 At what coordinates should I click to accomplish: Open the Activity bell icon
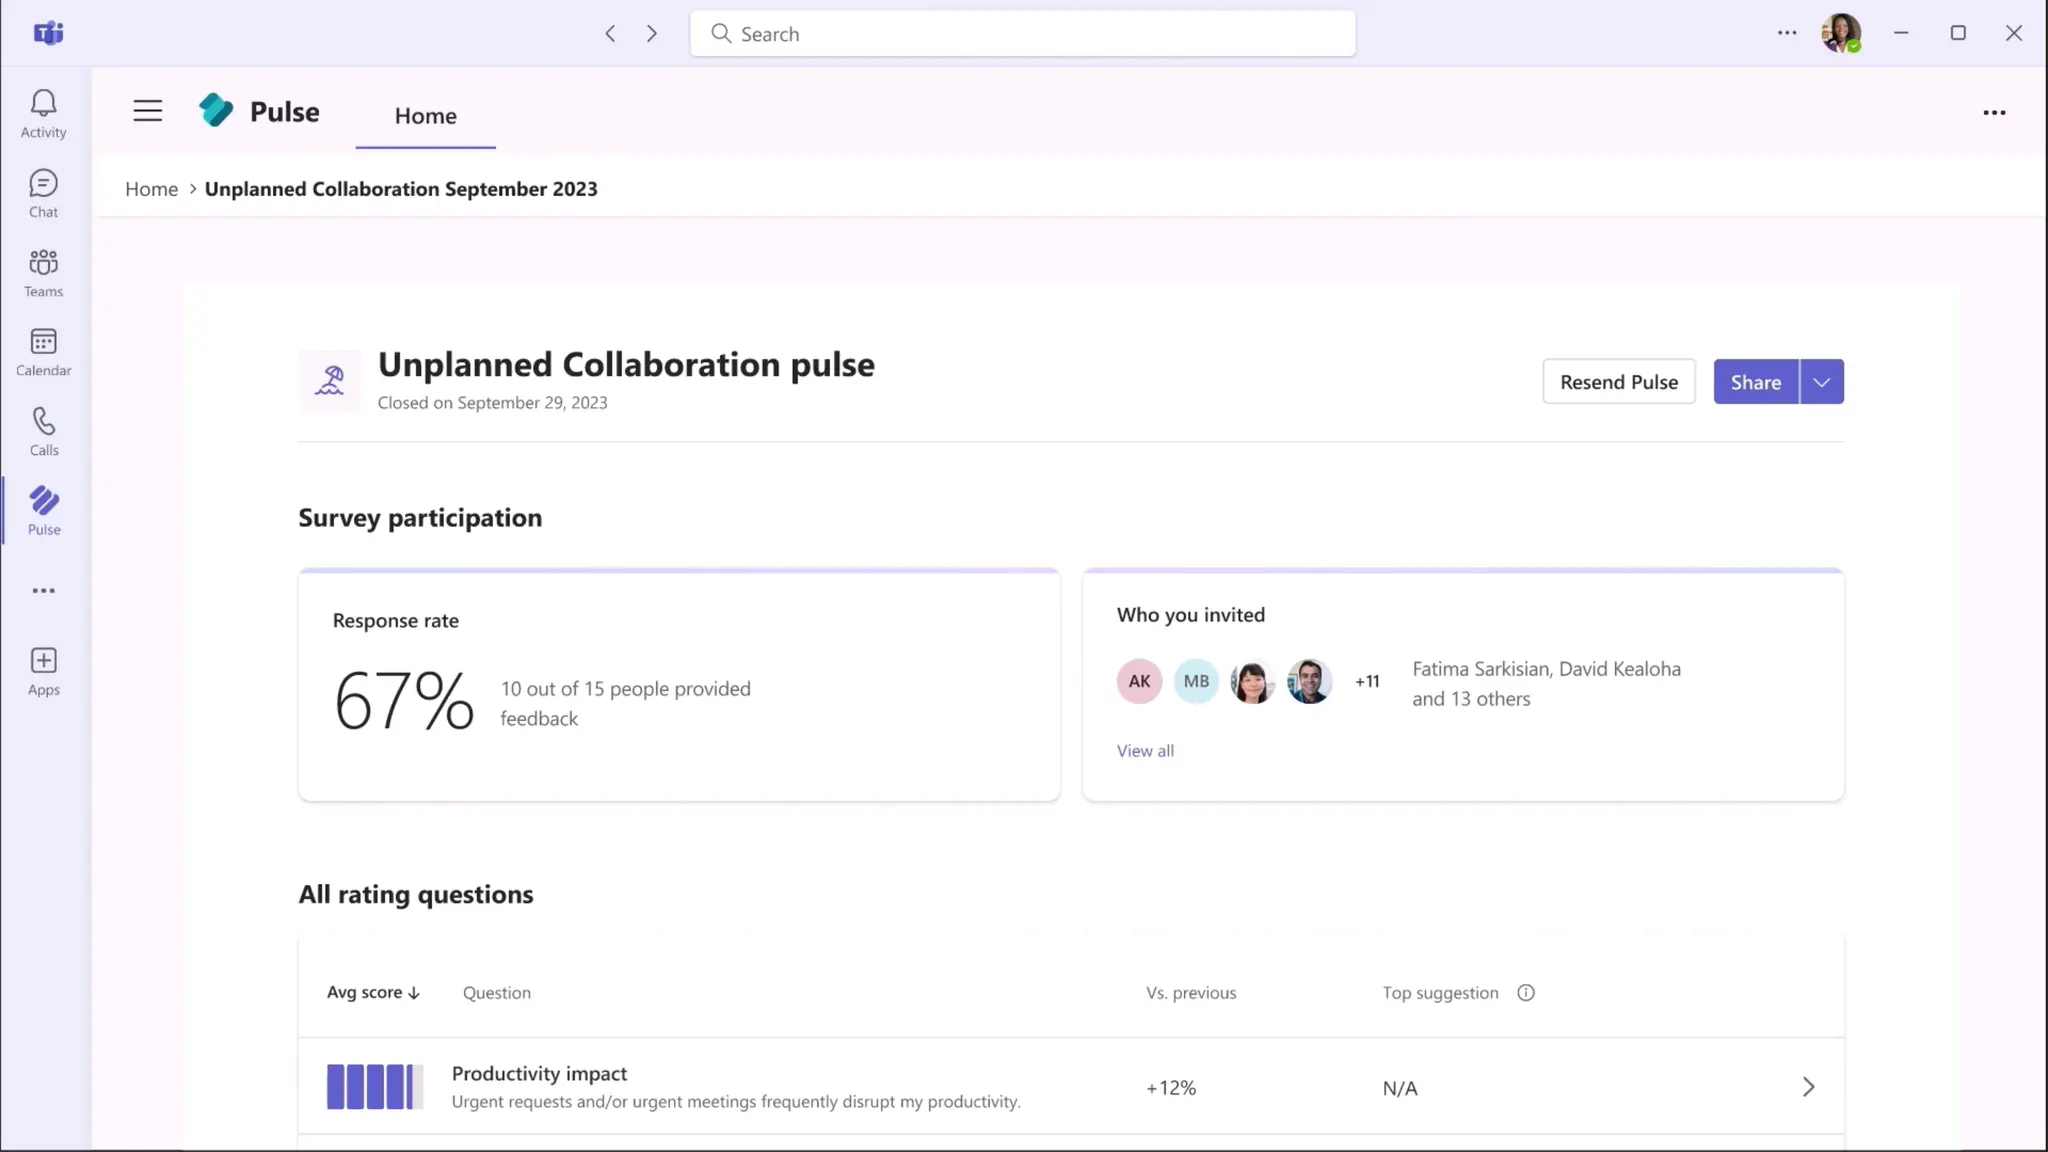(x=43, y=113)
